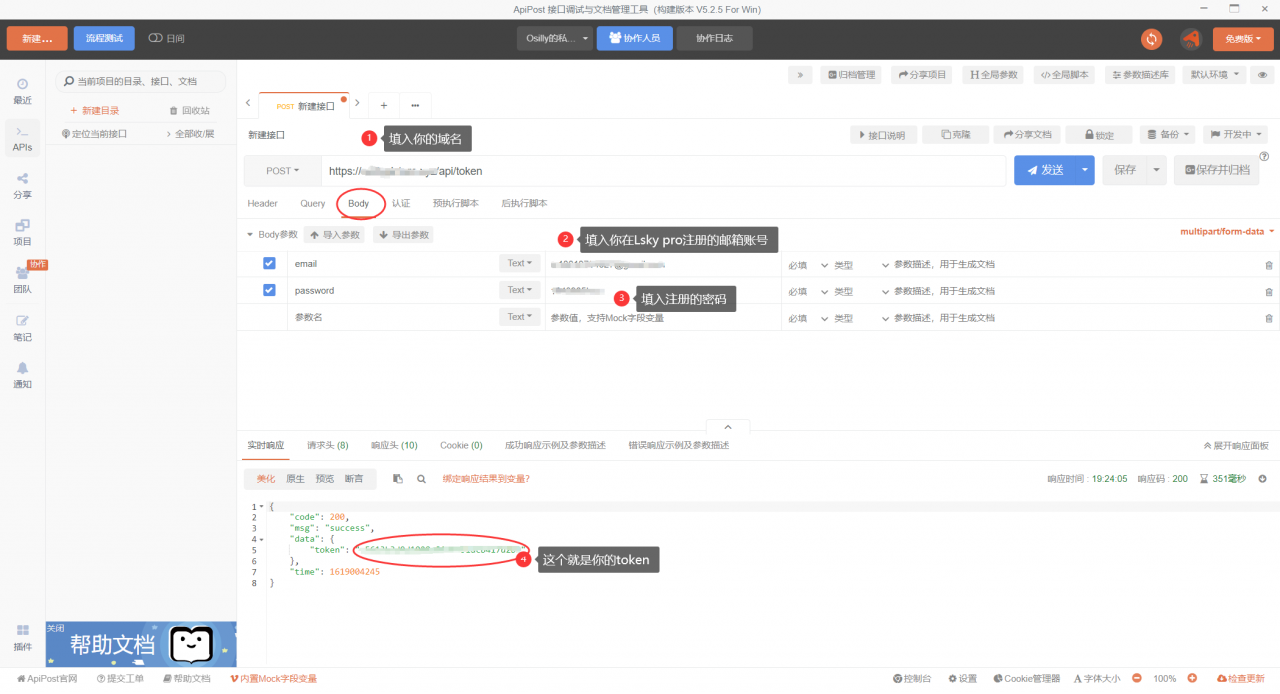Click 绑定响应结果到变量 link
1280x694 pixels.
point(486,479)
